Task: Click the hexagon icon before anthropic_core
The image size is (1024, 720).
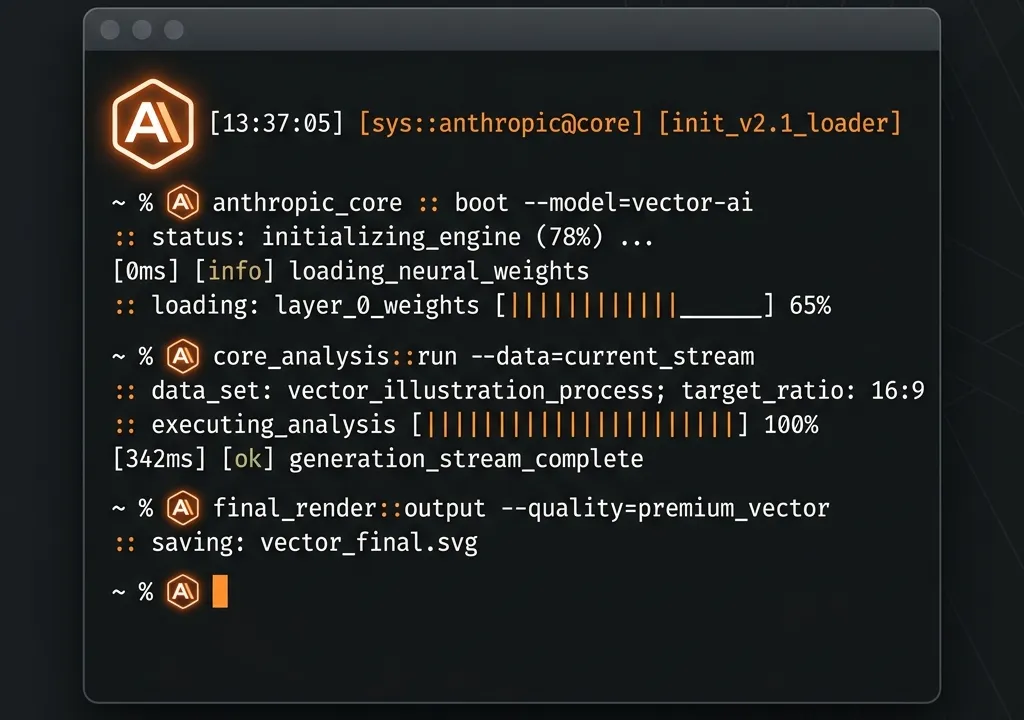Action: pos(183,203)
